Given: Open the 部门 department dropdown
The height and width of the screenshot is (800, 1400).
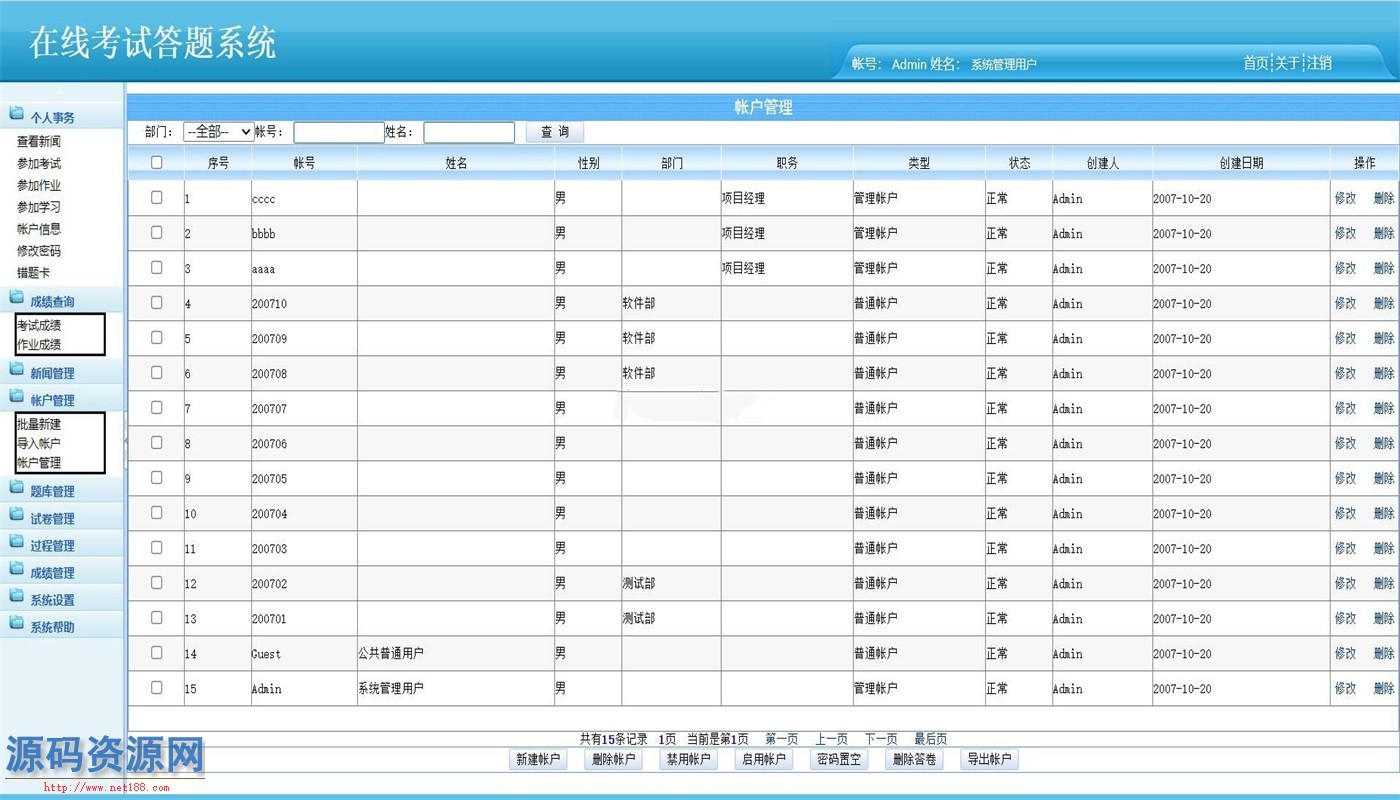Looking at the screenshot, I should coord(218,132).
